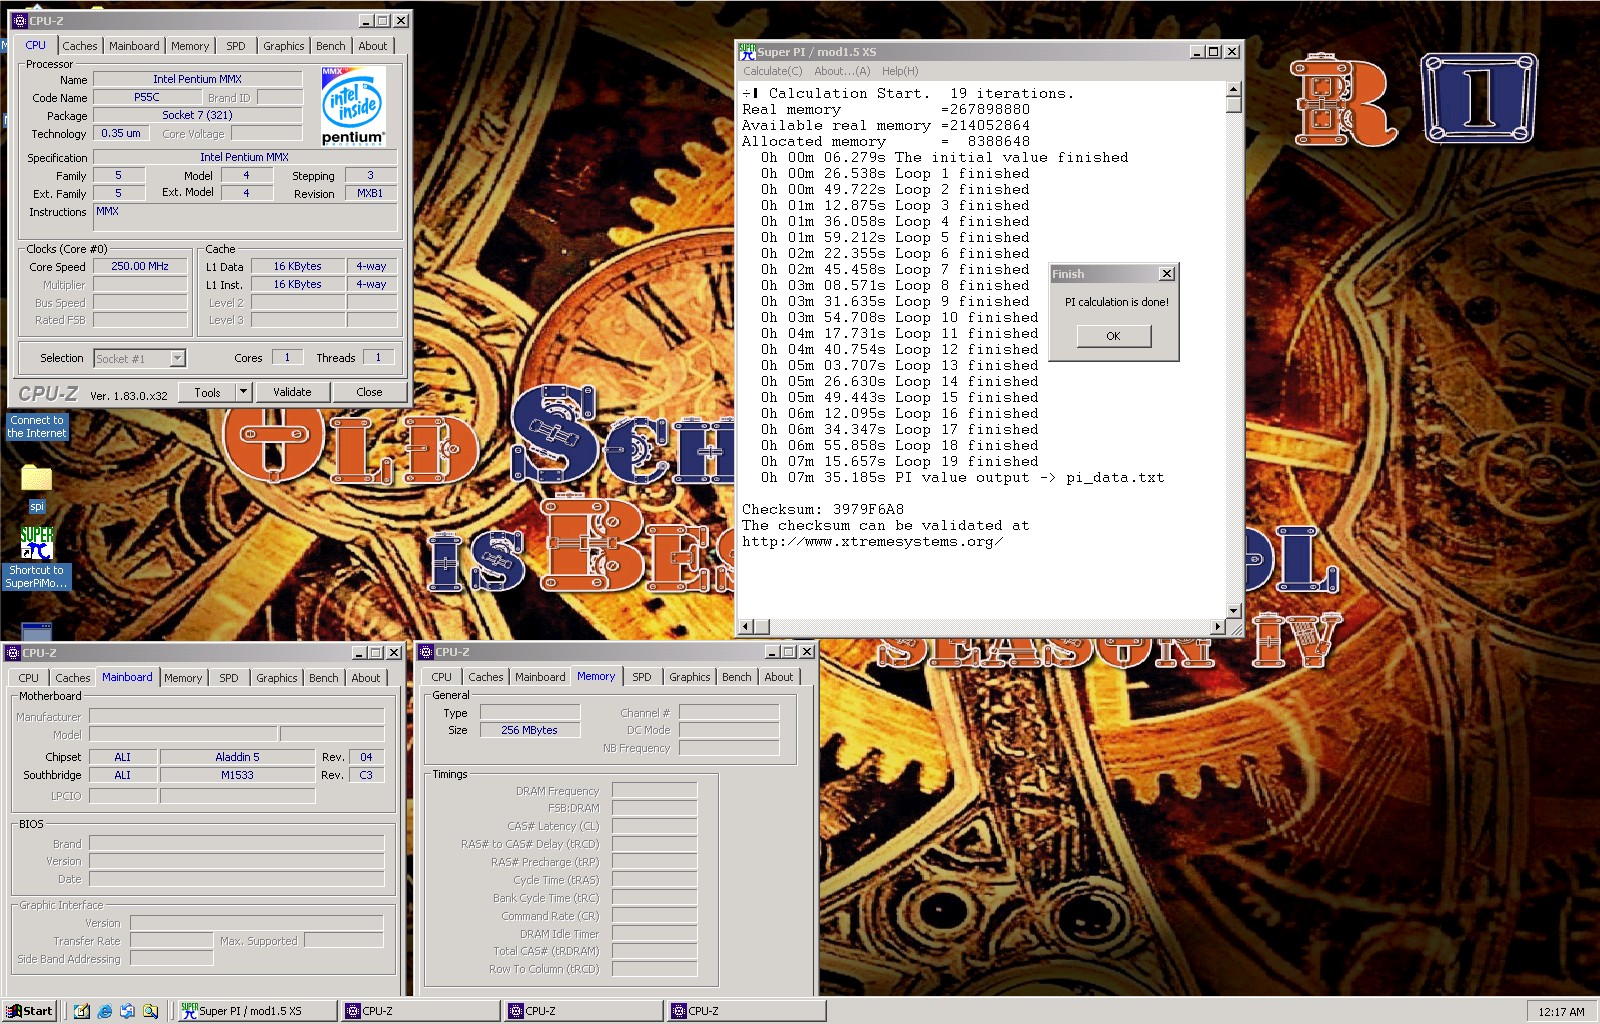Click the Package value Socket 7 (321)
The image size is (1600, 1024).
197,116
